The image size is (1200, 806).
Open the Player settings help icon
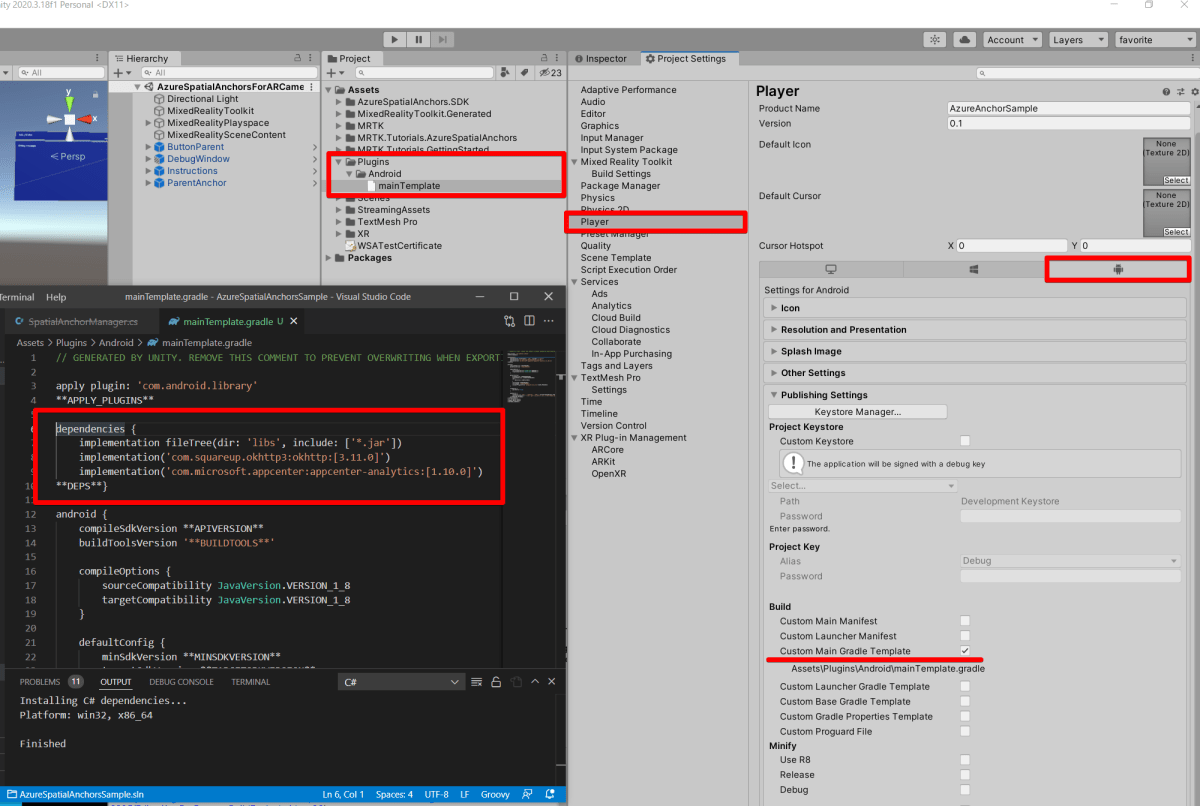pos(1166,91)
